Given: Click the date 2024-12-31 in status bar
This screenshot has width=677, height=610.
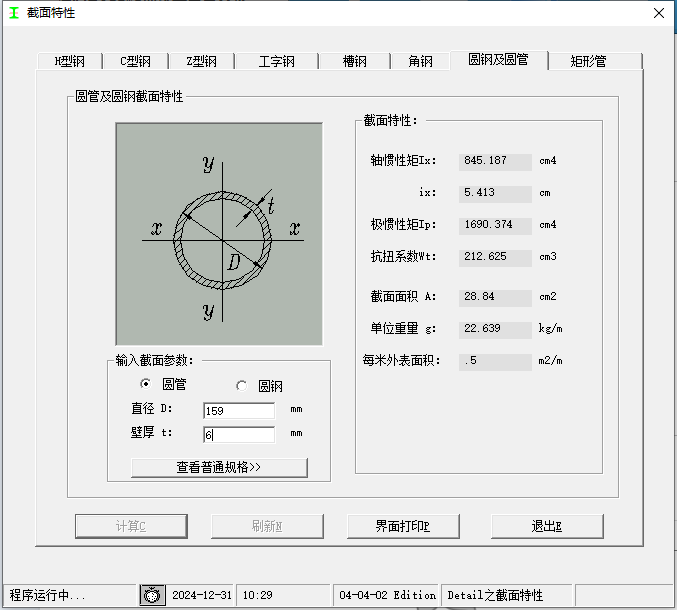Looking at the screenshot, I should (x=202, y=595).
